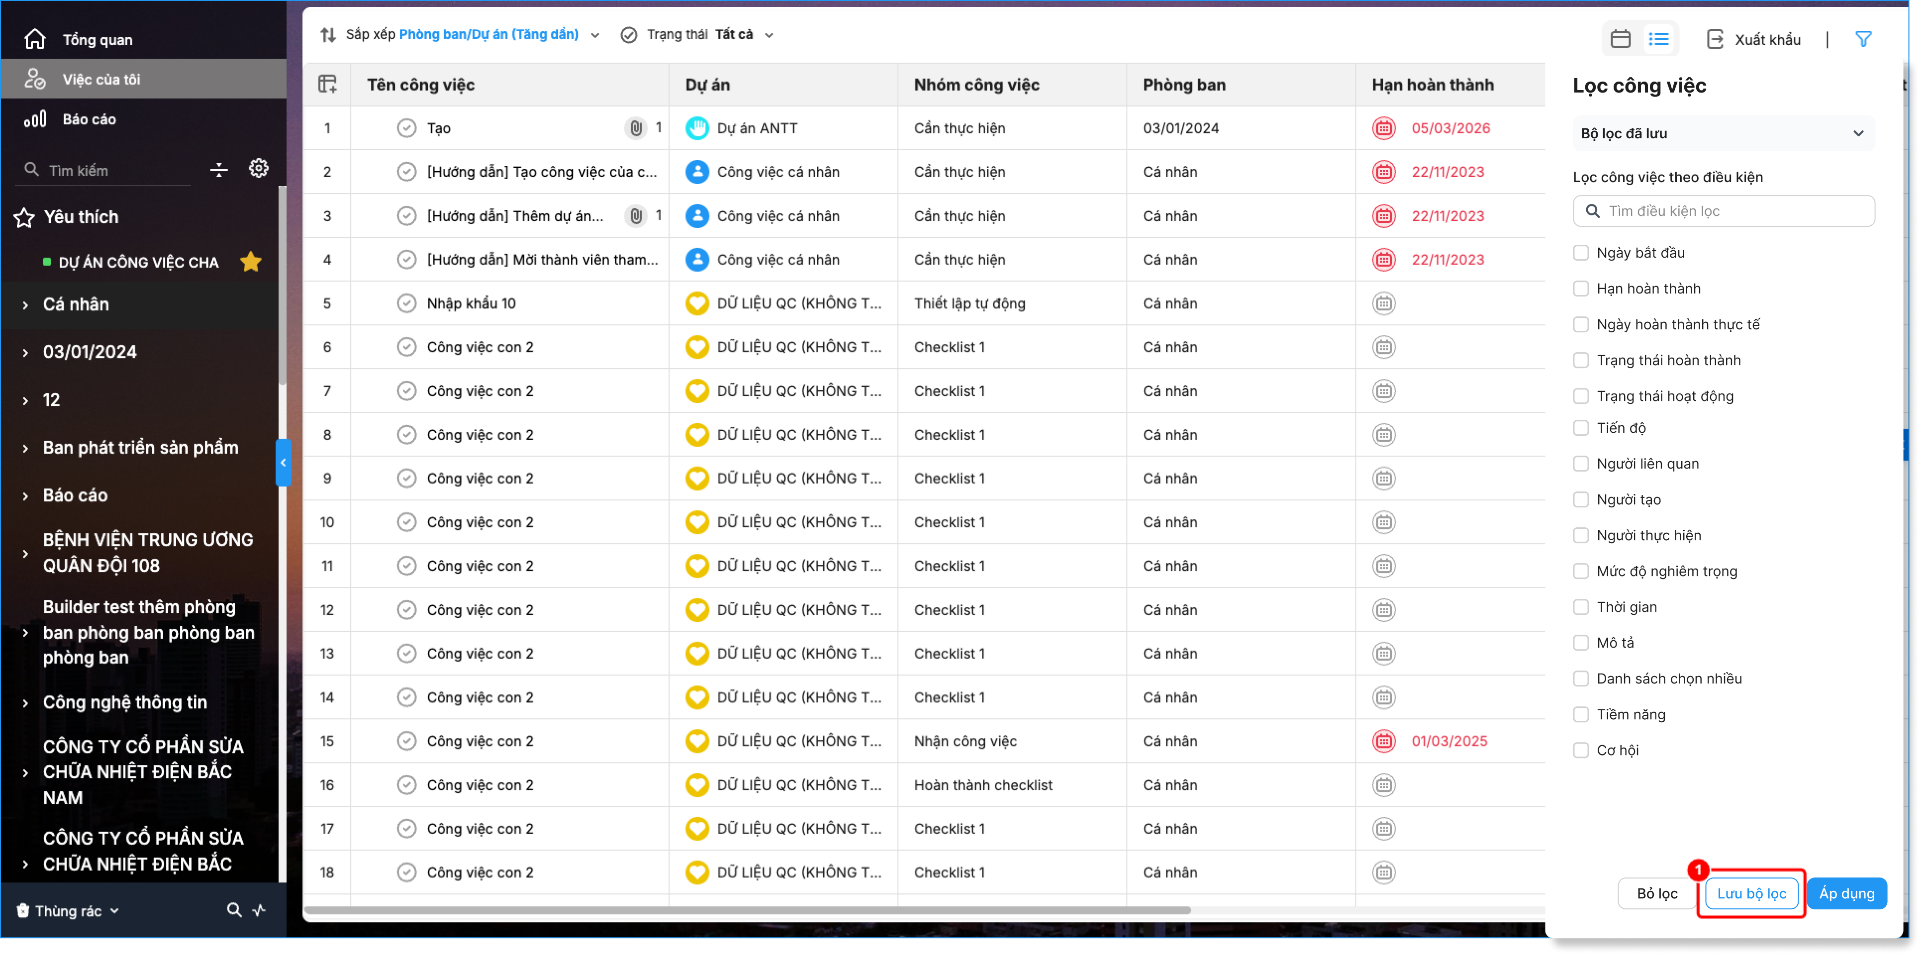The image size is (1920, 955).
Task: Open Việc của tôi menu
Action: coord(143,79)
